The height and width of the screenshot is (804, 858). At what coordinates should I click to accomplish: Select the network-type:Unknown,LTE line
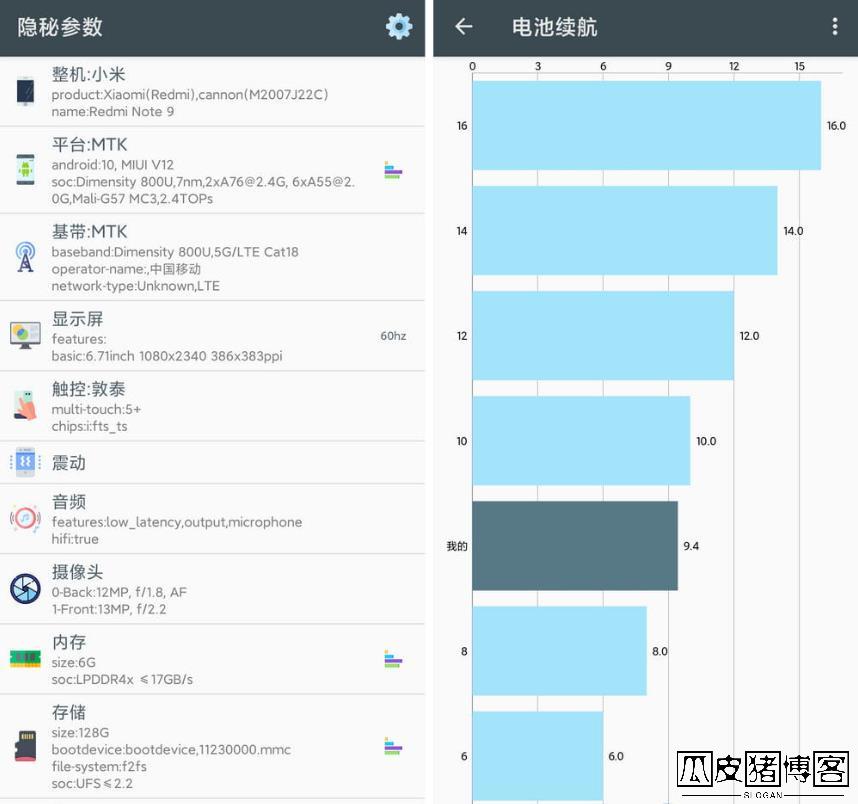point(136,286)
